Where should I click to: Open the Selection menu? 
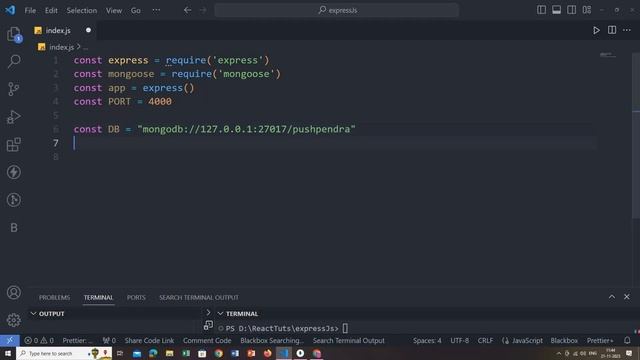tap(82, 11)
